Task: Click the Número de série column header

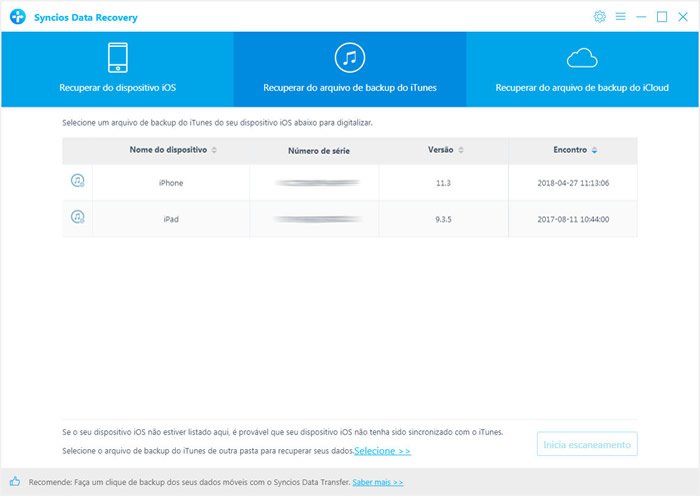Action: point(319,151)
